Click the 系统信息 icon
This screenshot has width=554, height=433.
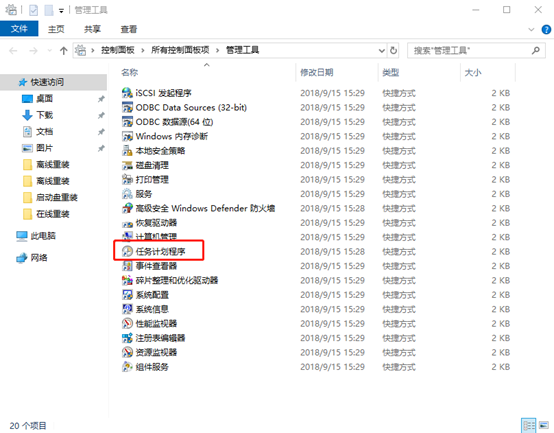pos(127,309)
